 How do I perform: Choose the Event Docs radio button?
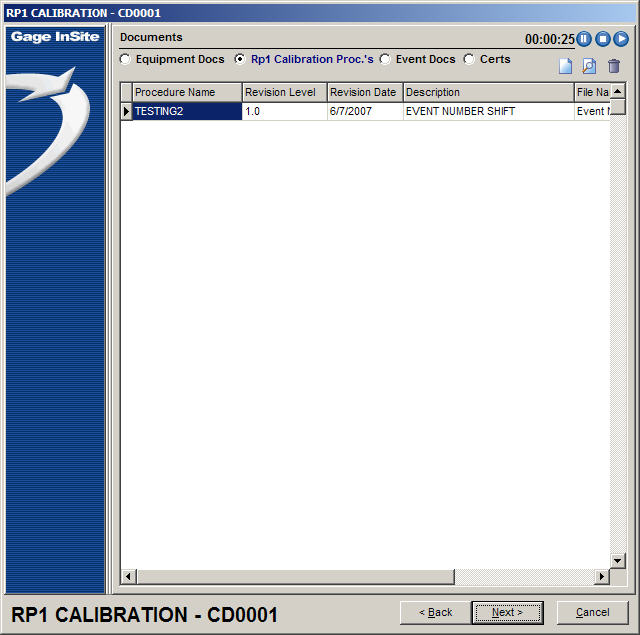click(385, 60)
